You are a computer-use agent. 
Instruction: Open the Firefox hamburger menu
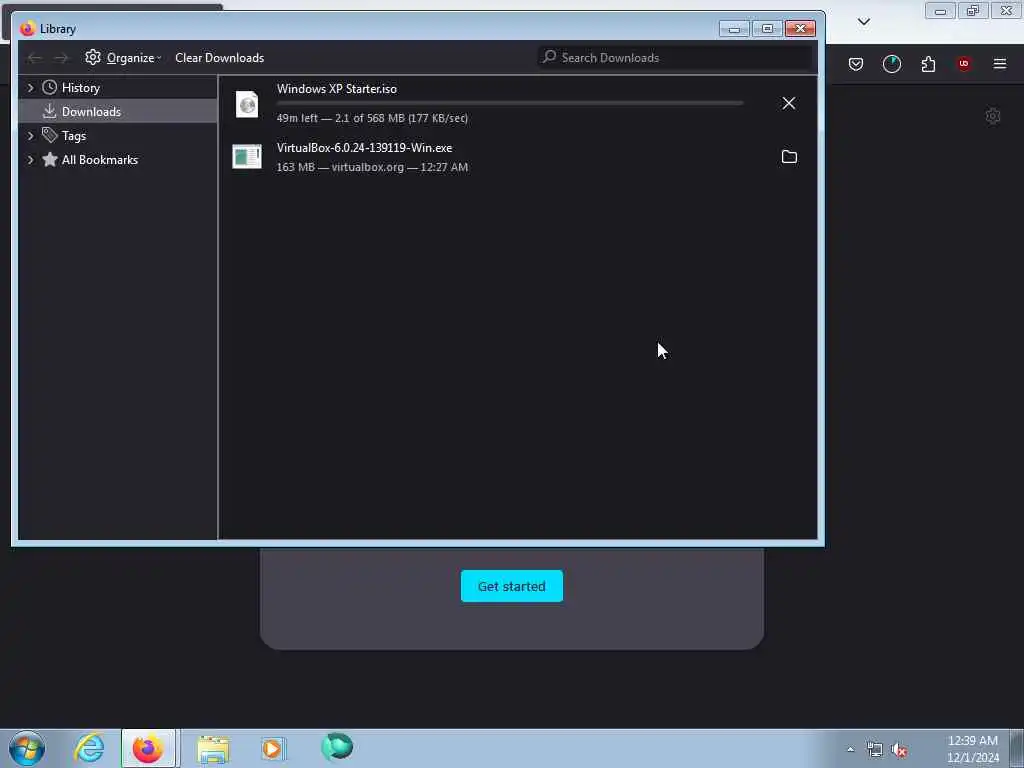point(1000,64)
